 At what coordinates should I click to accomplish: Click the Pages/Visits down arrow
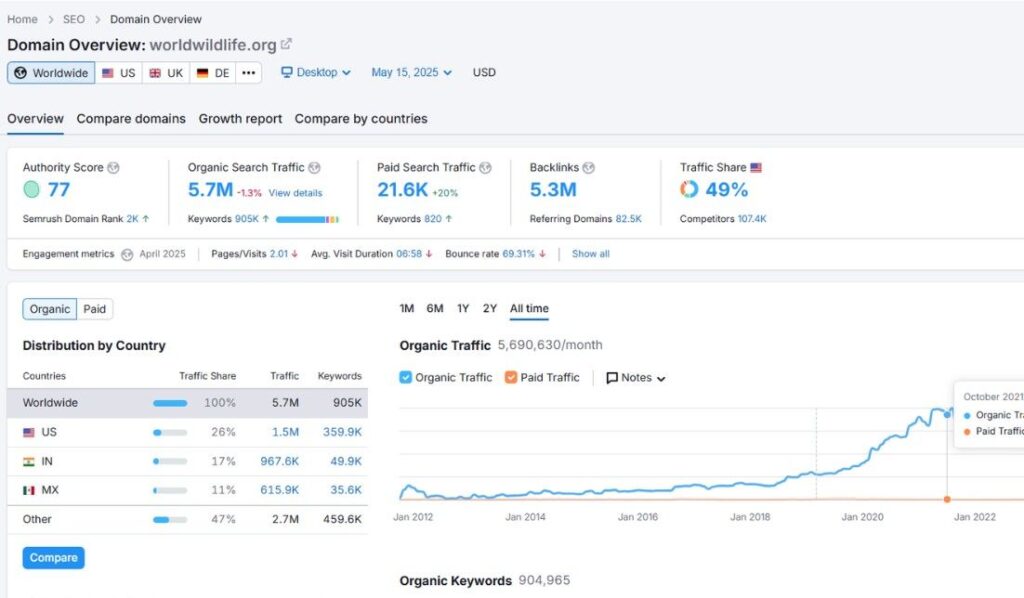coord(295,254)
